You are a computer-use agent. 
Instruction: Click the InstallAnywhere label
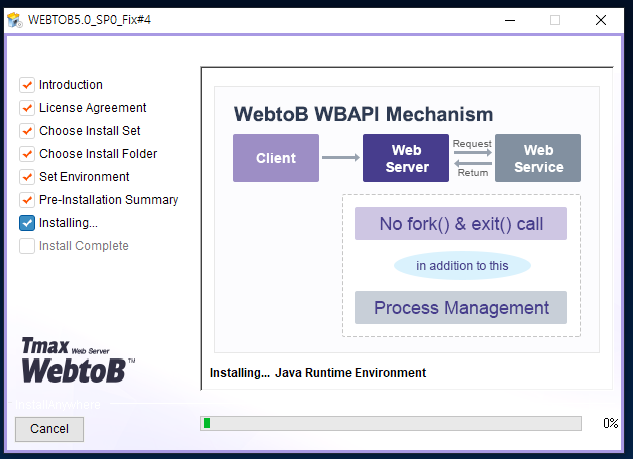57,405
